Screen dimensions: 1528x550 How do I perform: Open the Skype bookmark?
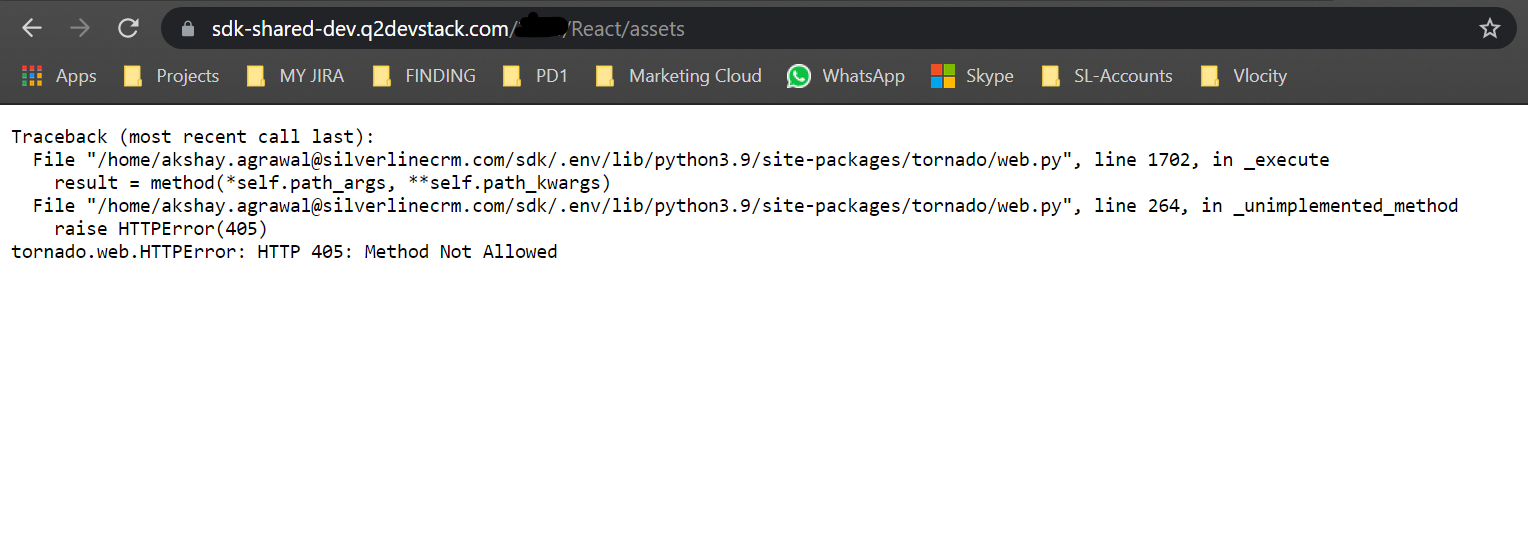[x=972, y=76]
